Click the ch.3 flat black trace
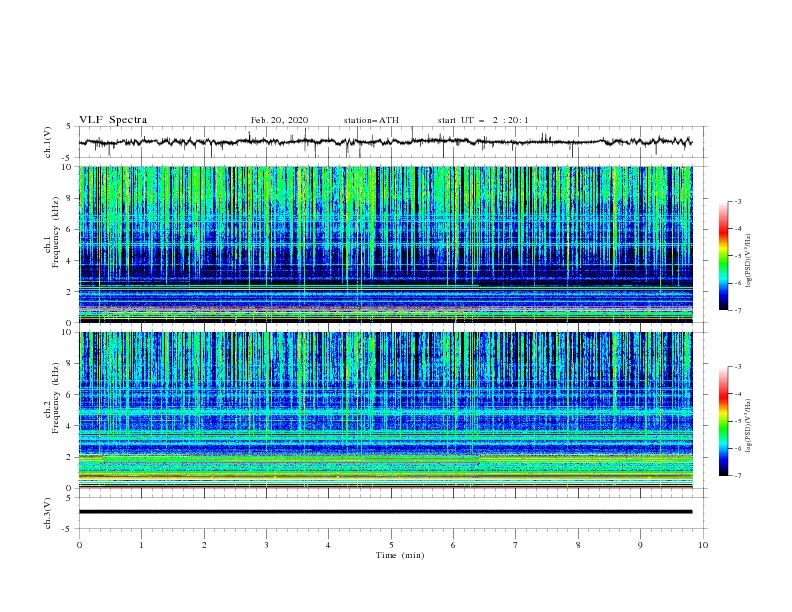The image size is (792, 612). pos(385,512)
